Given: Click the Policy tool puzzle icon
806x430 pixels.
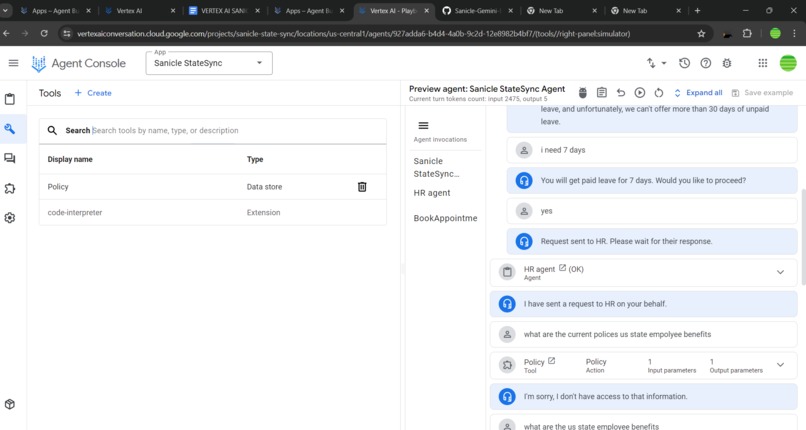Looking at the screenshot, I should point(507,365).
